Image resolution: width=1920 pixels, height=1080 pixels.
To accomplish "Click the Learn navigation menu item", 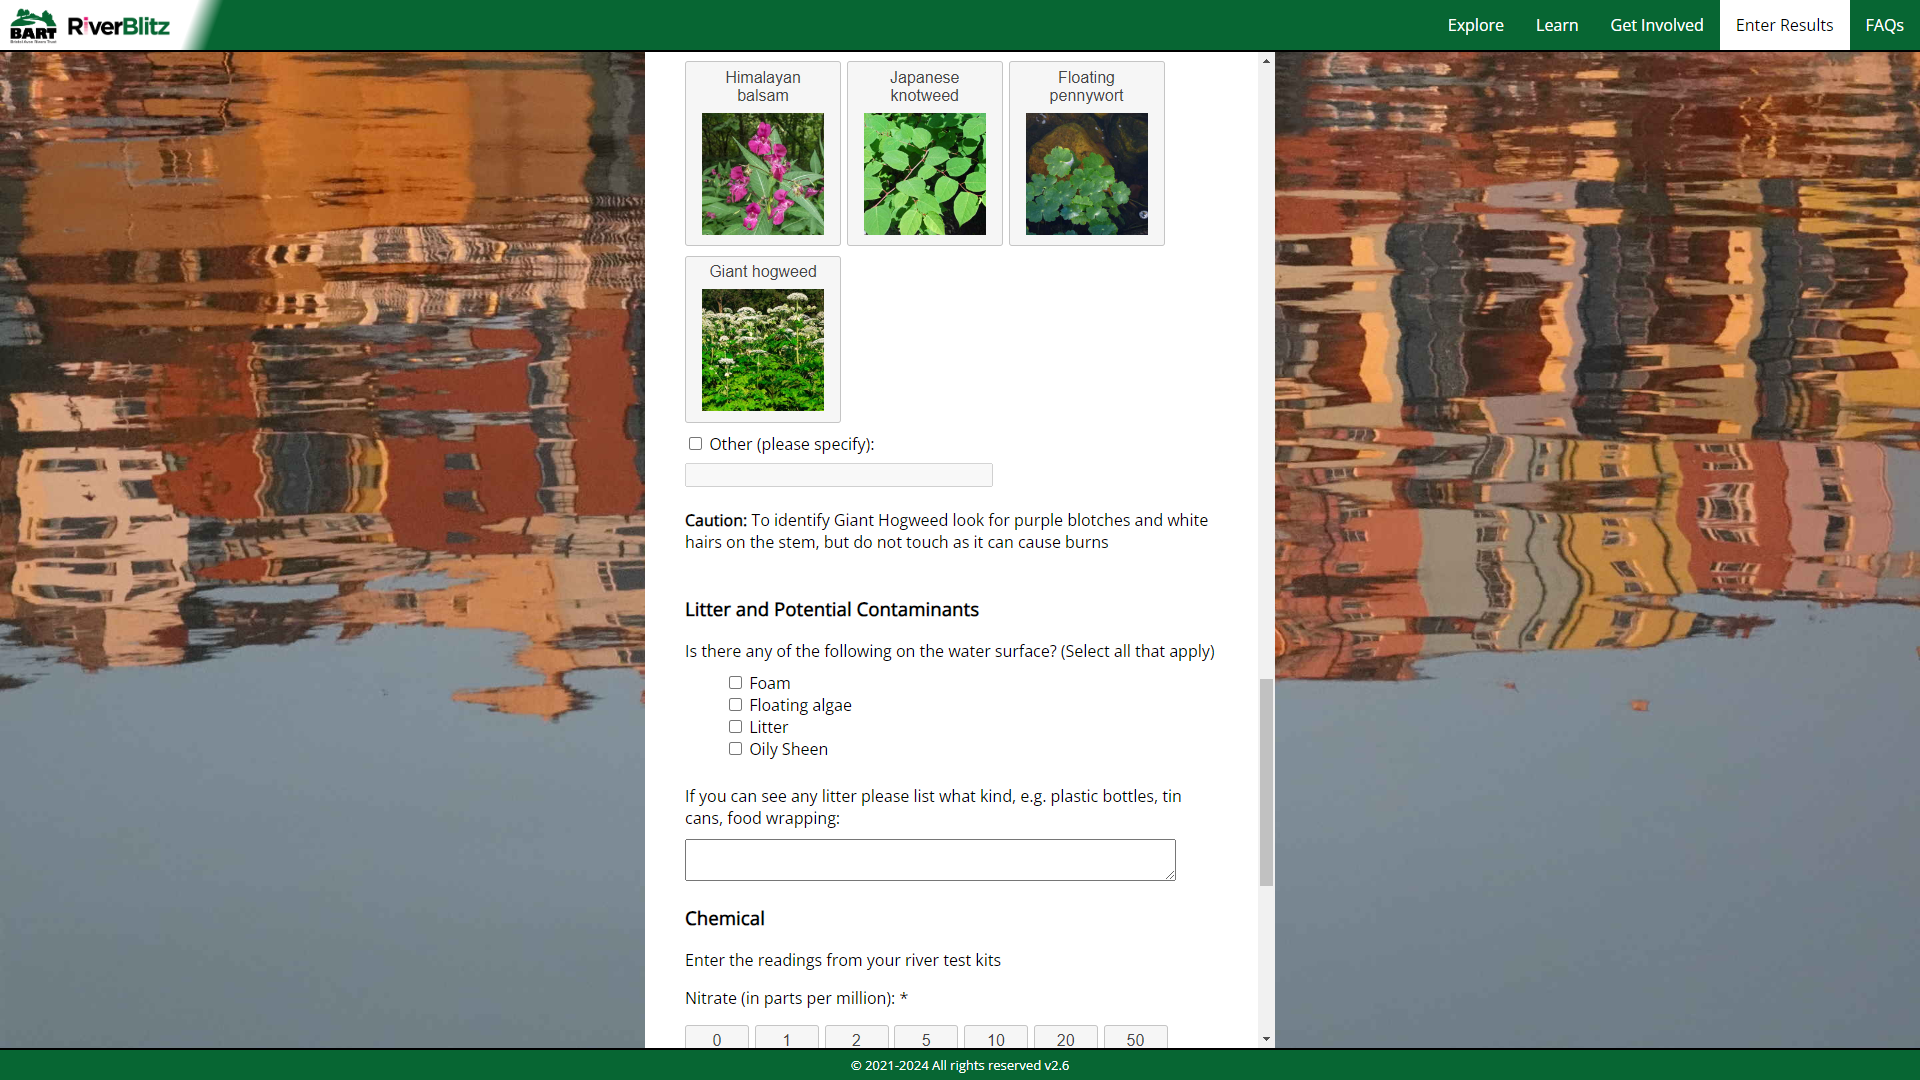I will 1556,25.
